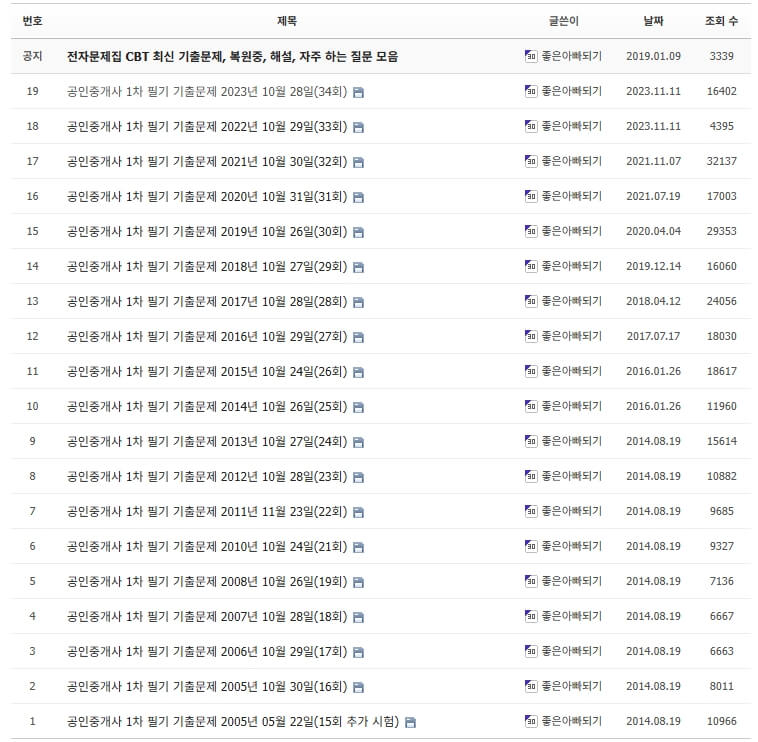Viewport: 758px width, 742px height.
Task: Click the disk icon beside the 2012년 10월 28일(23회) post
Action: (358, 478)
